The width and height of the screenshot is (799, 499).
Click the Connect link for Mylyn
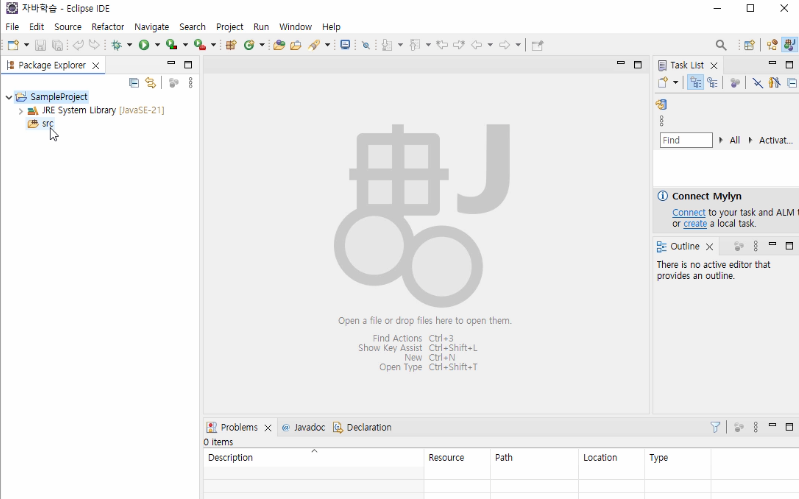[688, 213]
